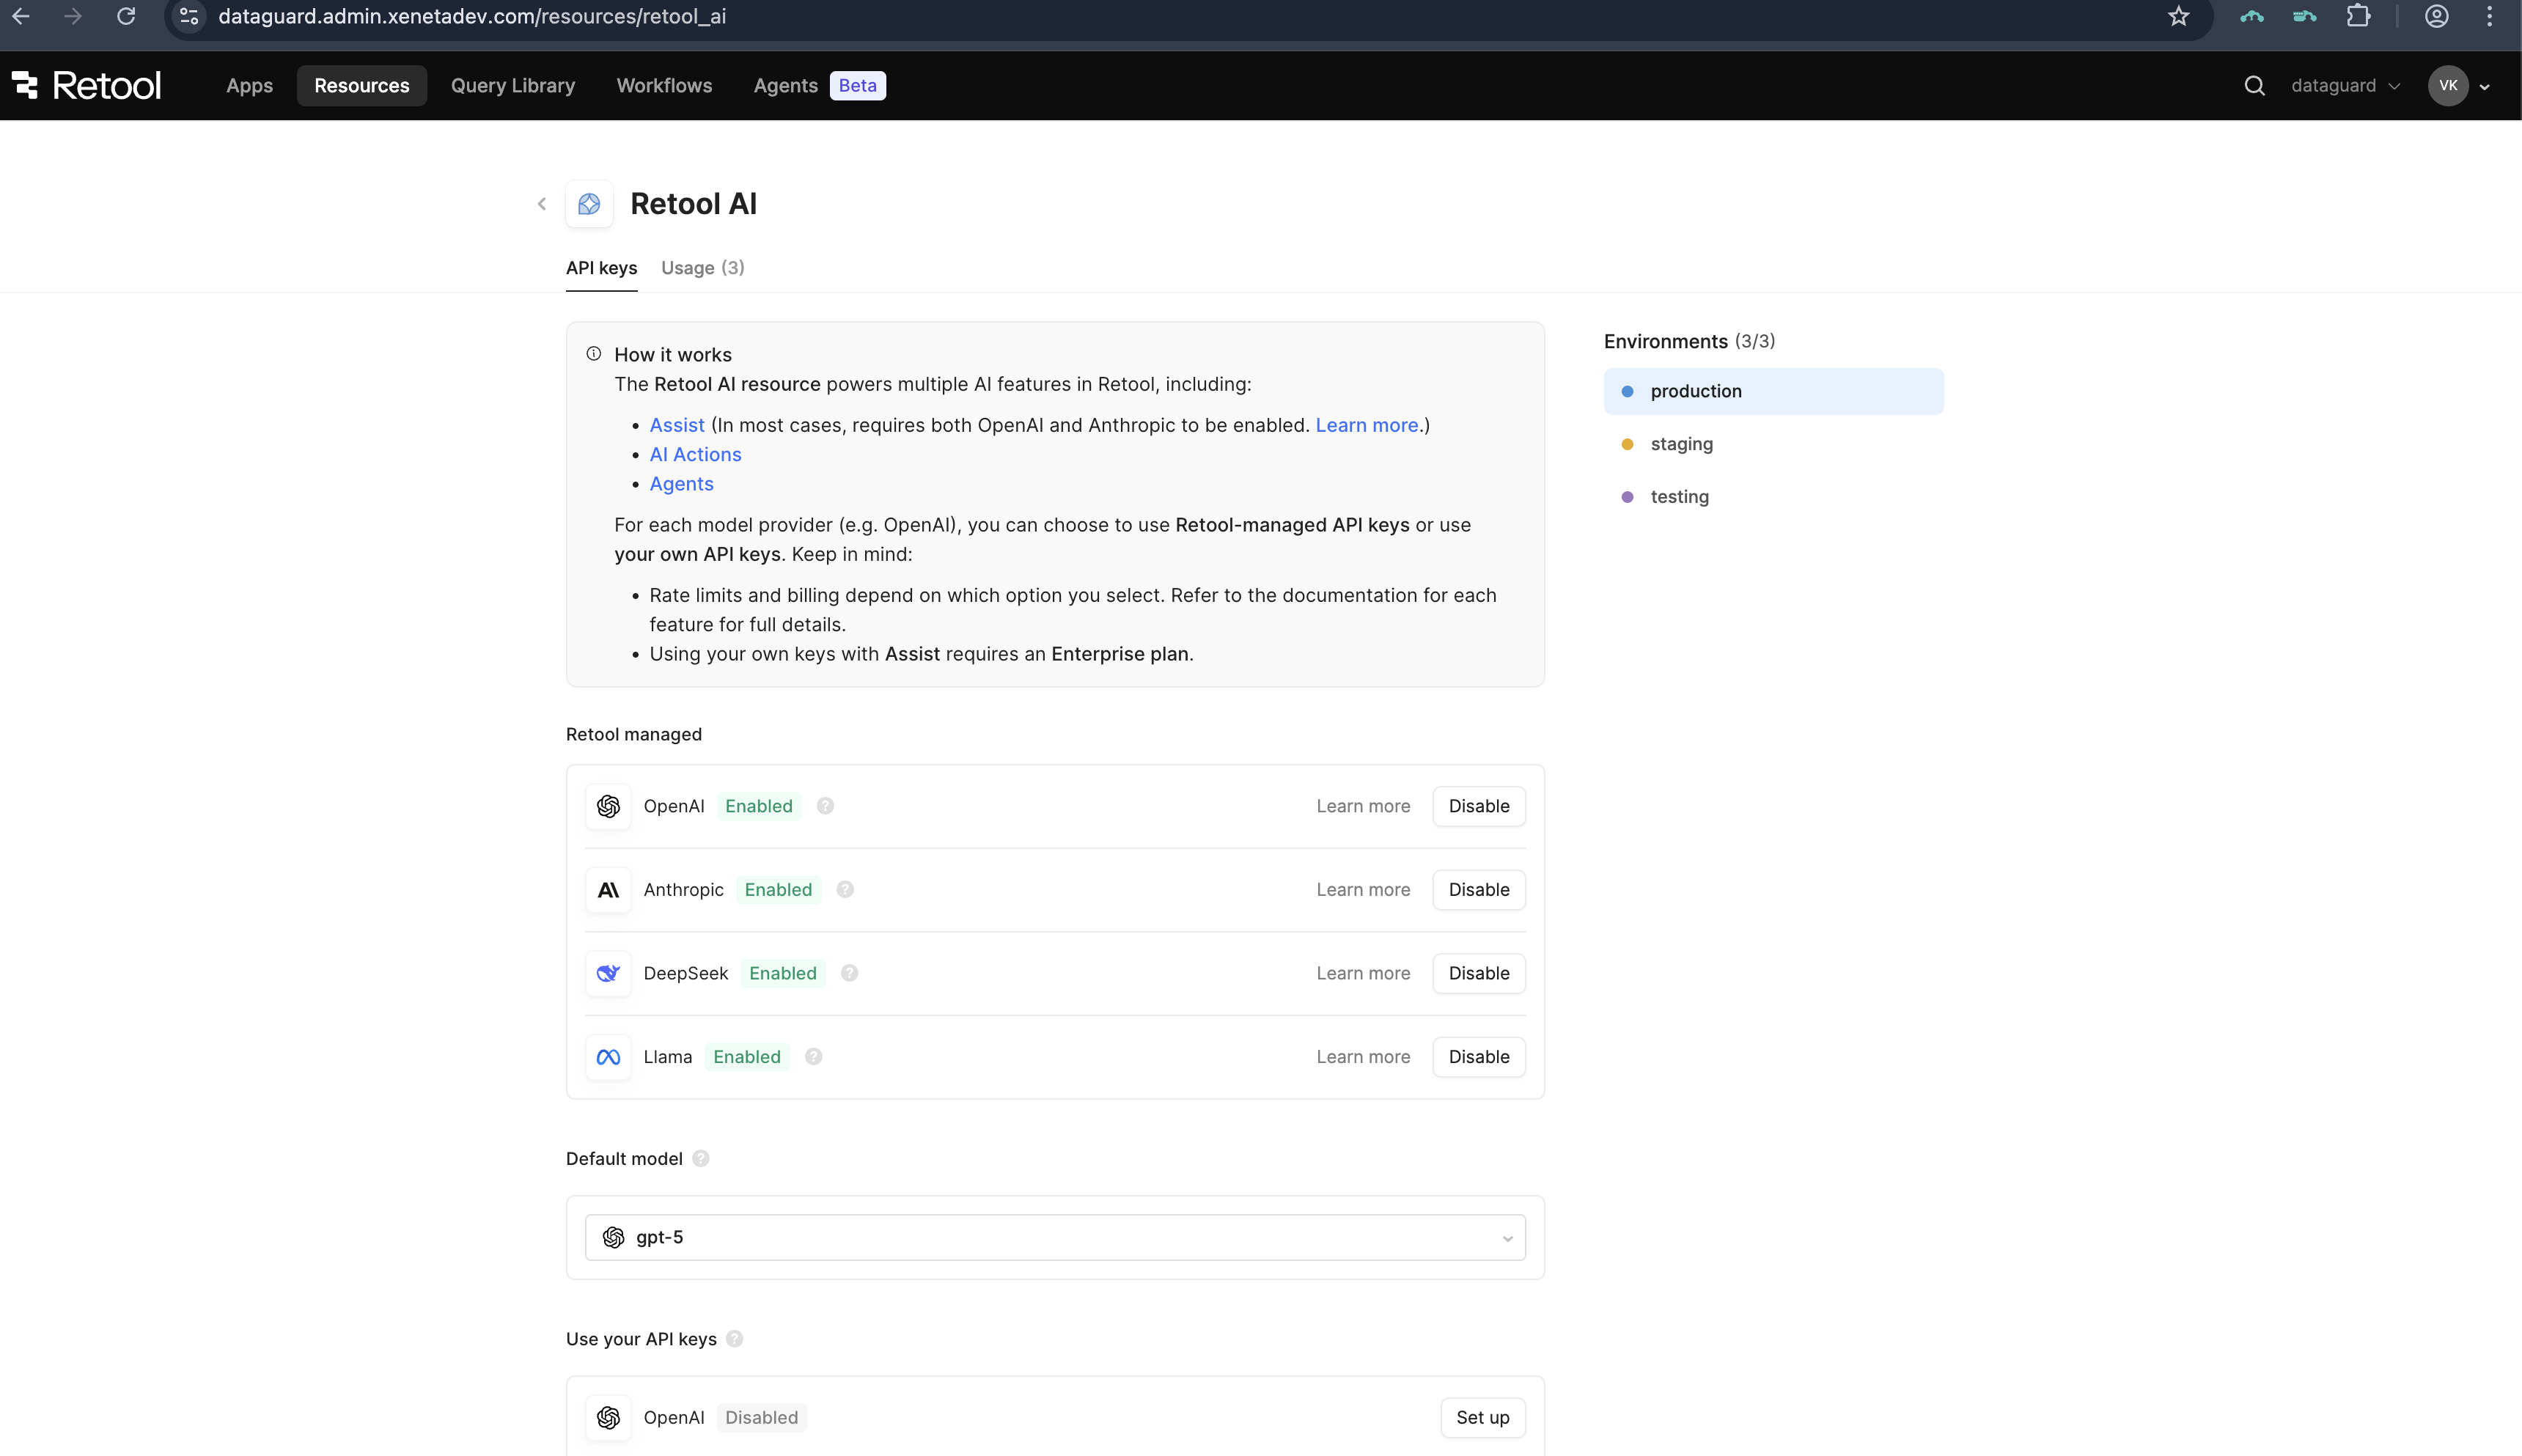
Task: Bookmark the page with the star icon
Action: (2178, 16)
